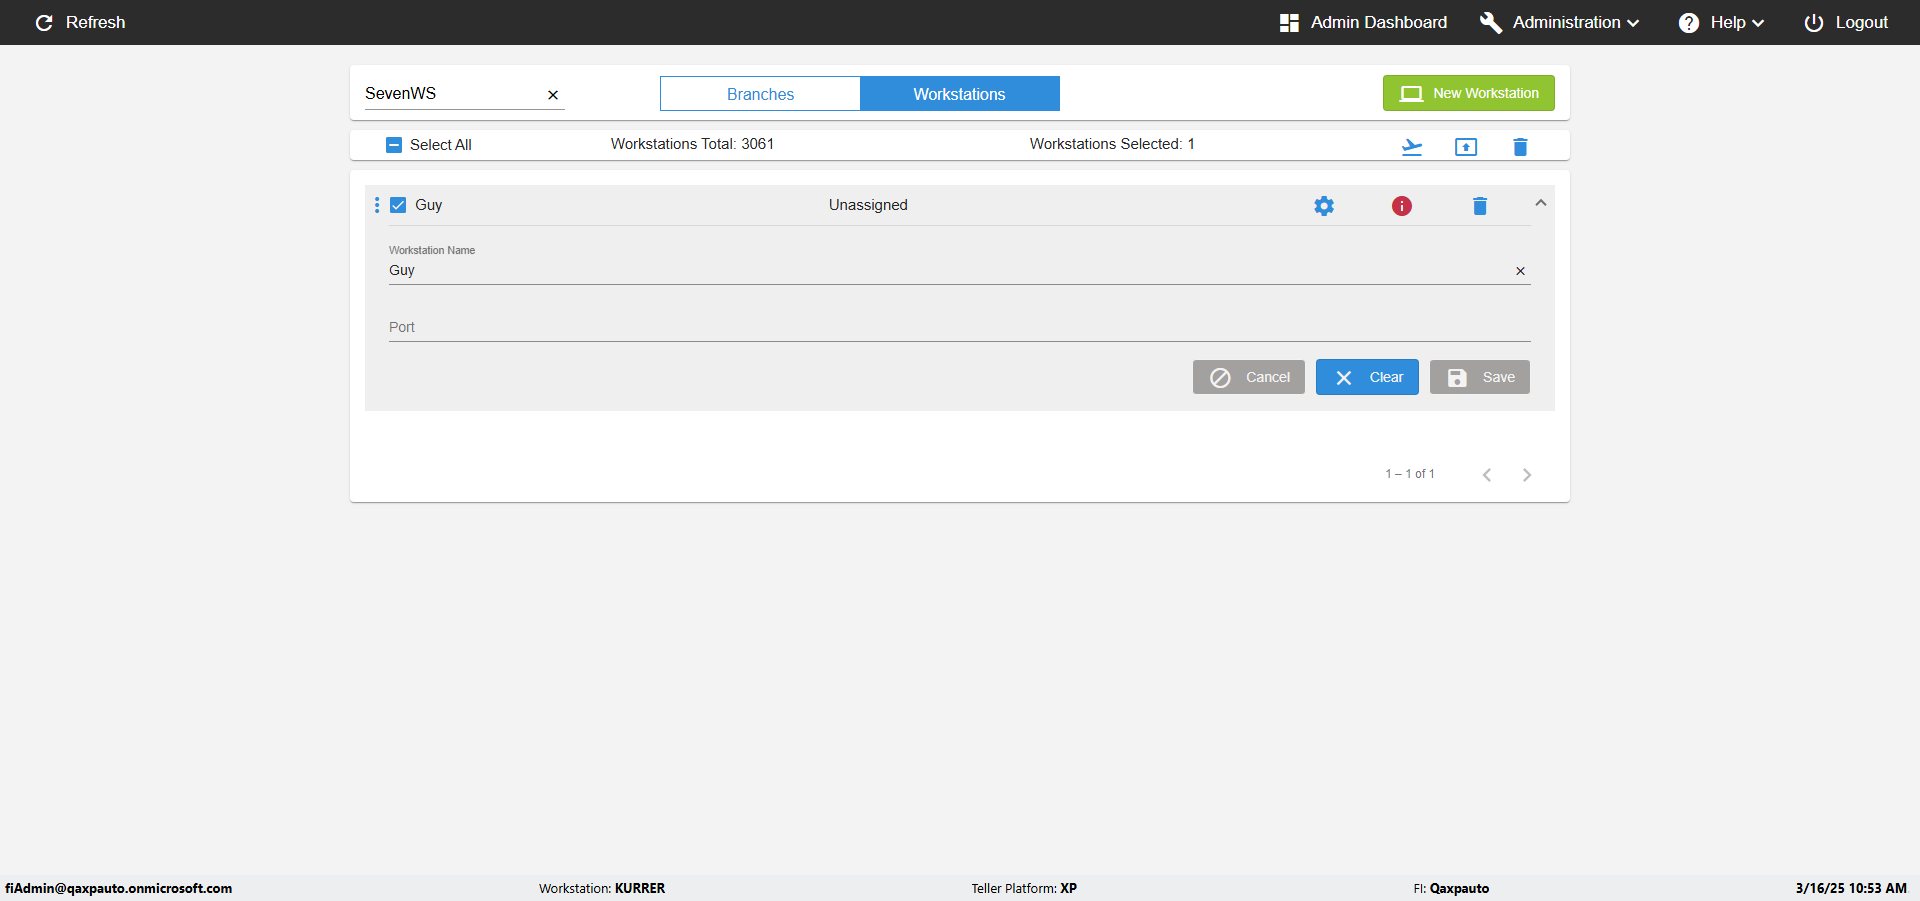Delete selected workstations via toolbar trash icon
Image resolution: width=1920 pixels, height=901 pixels.
[1520, 147]
